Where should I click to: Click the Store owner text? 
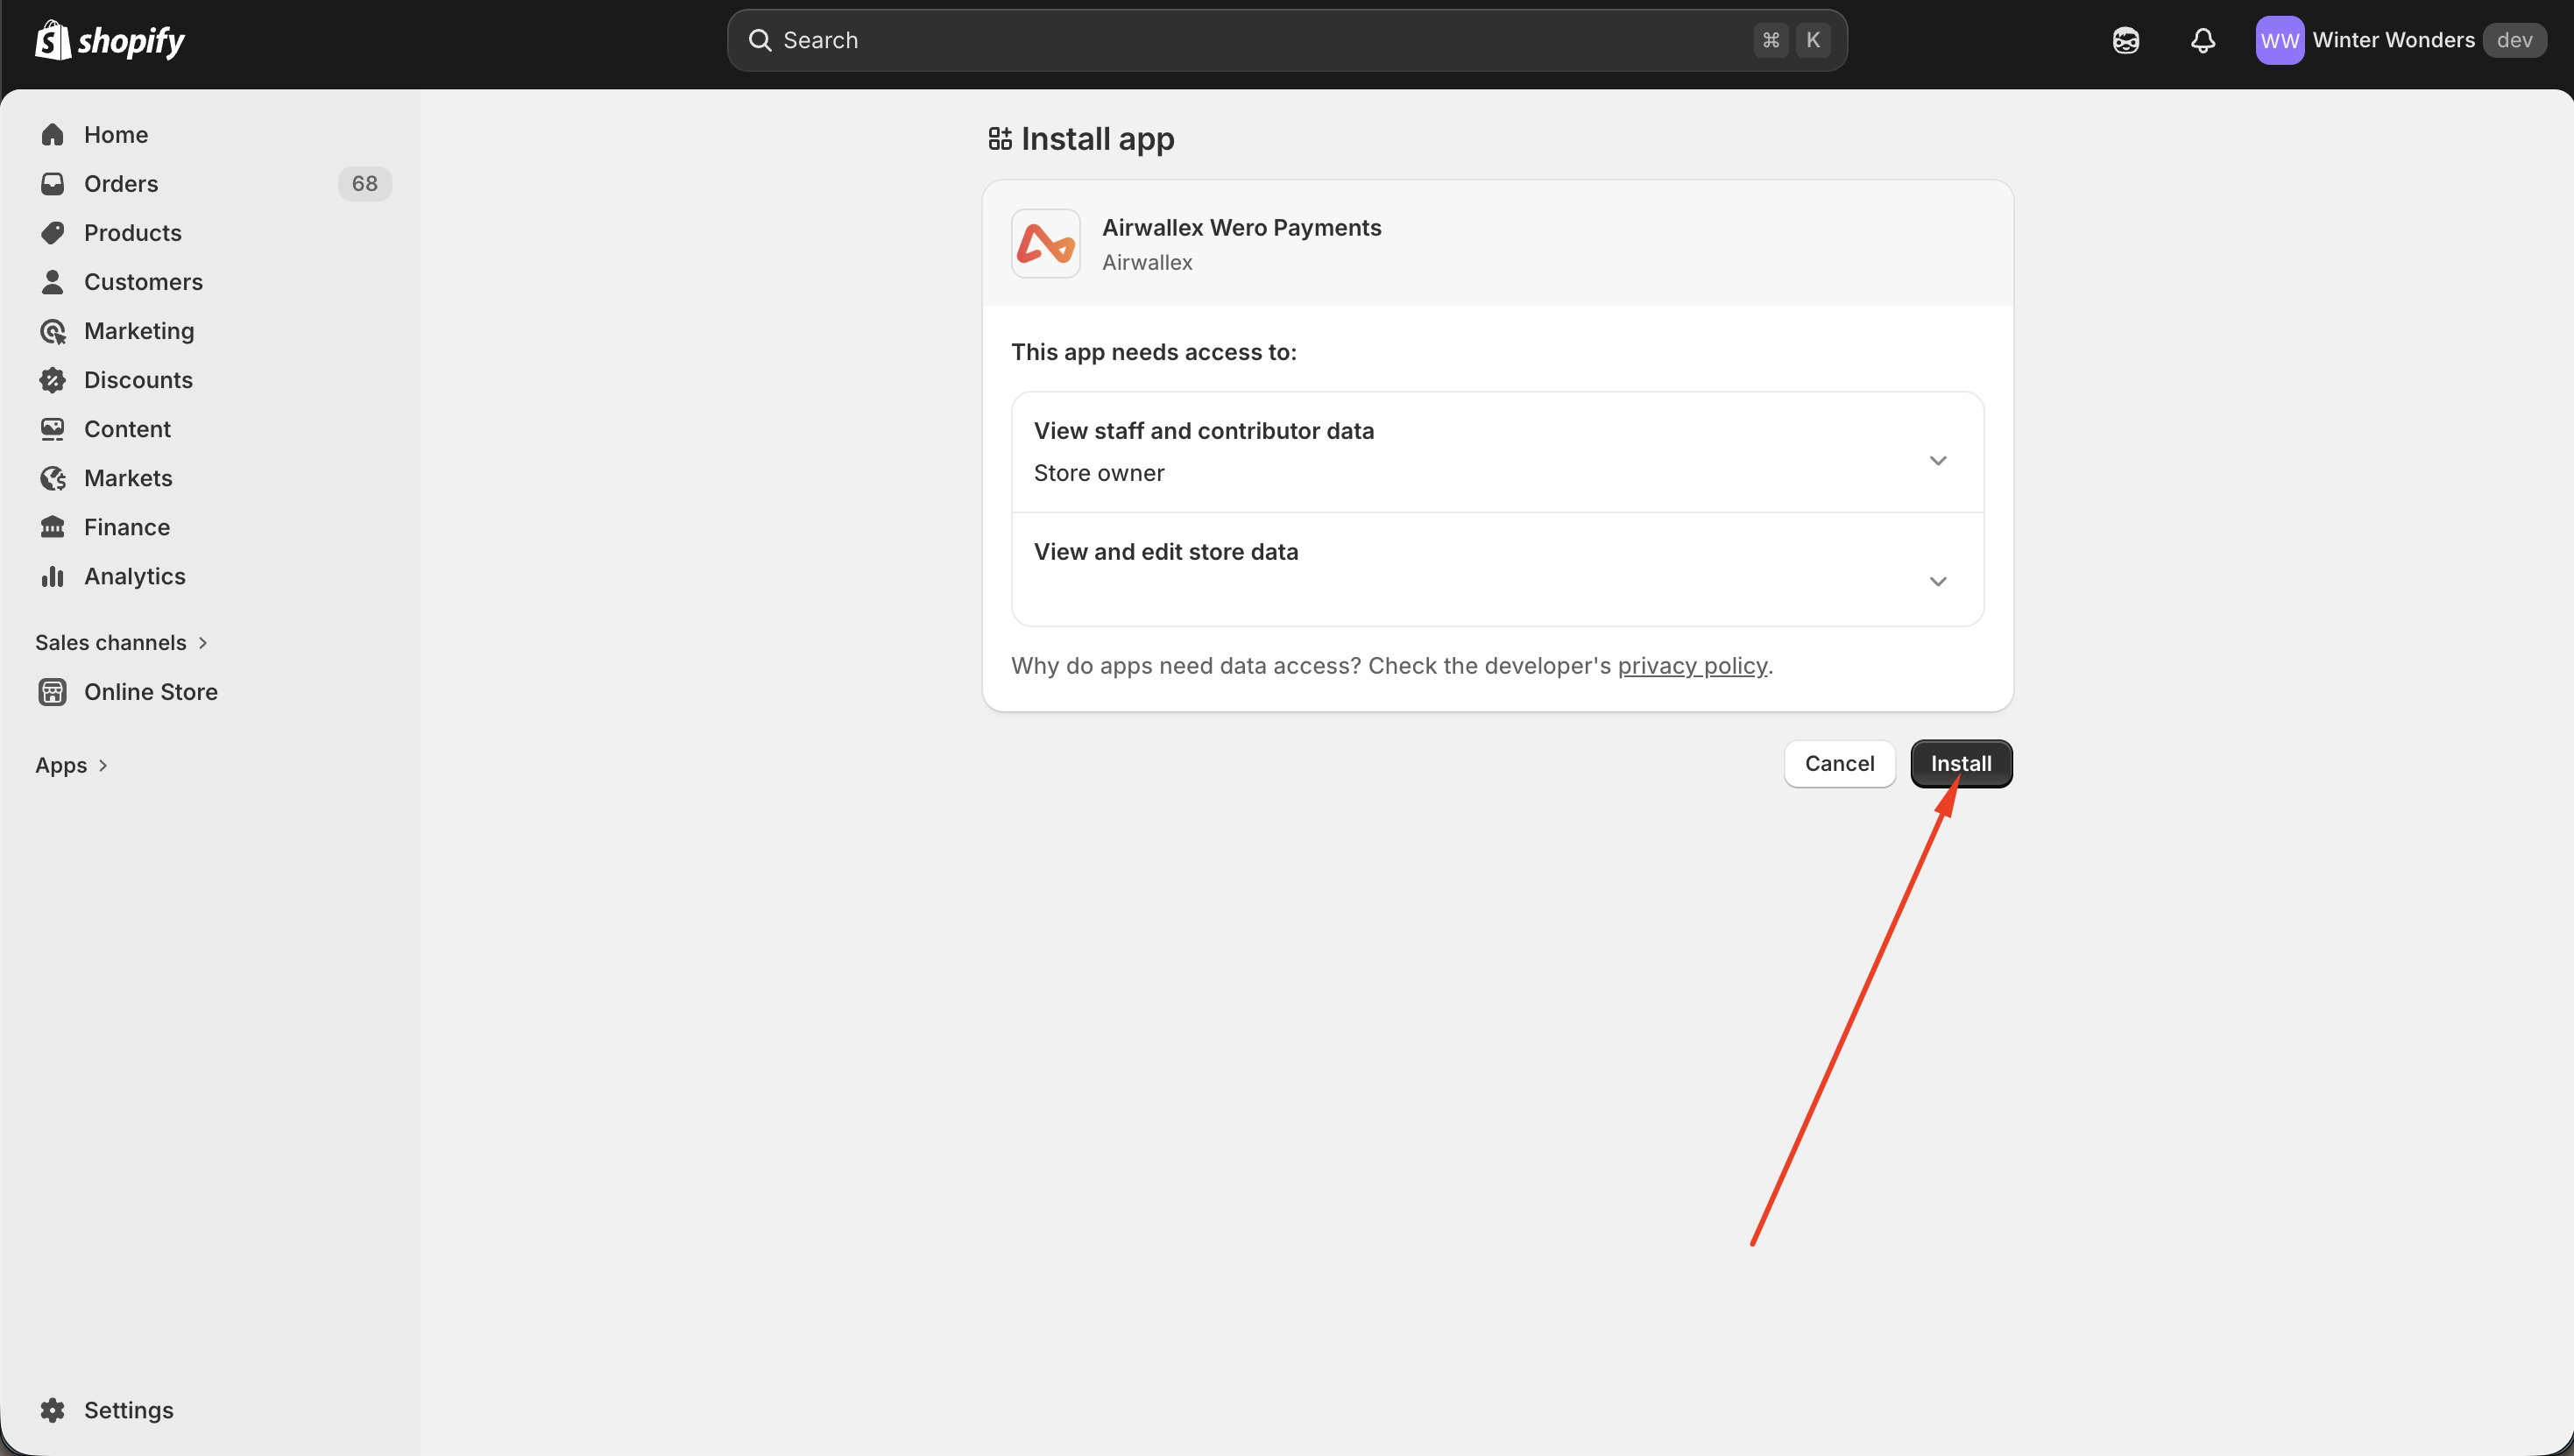tap(1098, 473)
